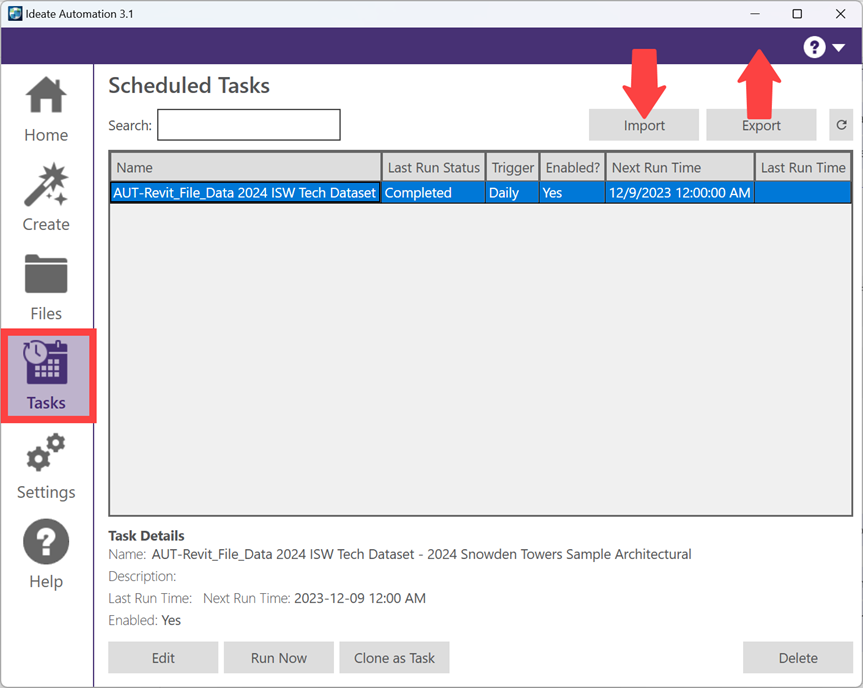Expand the help dropdown arrow in header
Image resolution: width=863 pixels, height=688 pixels.
click(x=839, y=48)
